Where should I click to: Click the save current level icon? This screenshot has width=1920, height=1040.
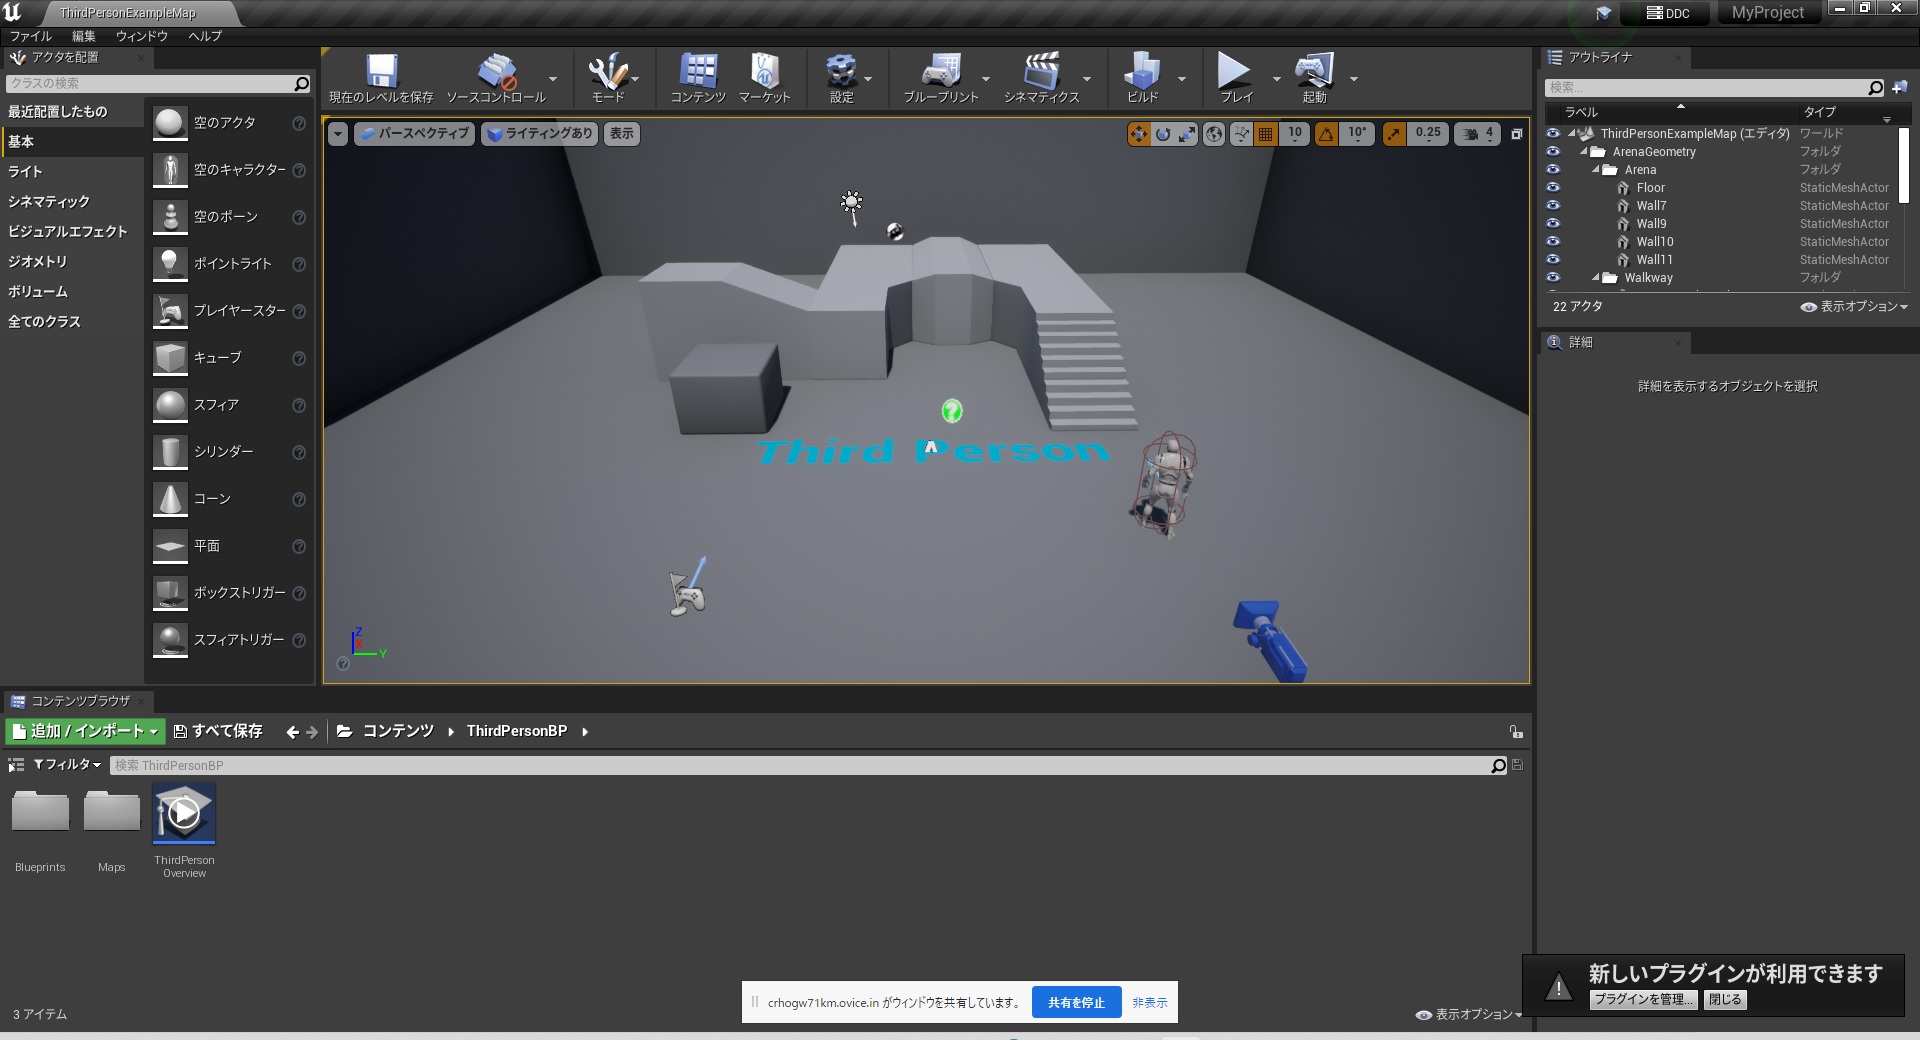381,73
